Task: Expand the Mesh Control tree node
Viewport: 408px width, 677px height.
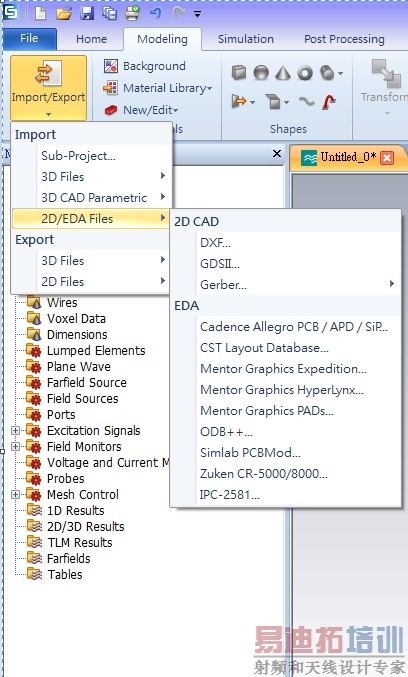Action: coord(16,494)
